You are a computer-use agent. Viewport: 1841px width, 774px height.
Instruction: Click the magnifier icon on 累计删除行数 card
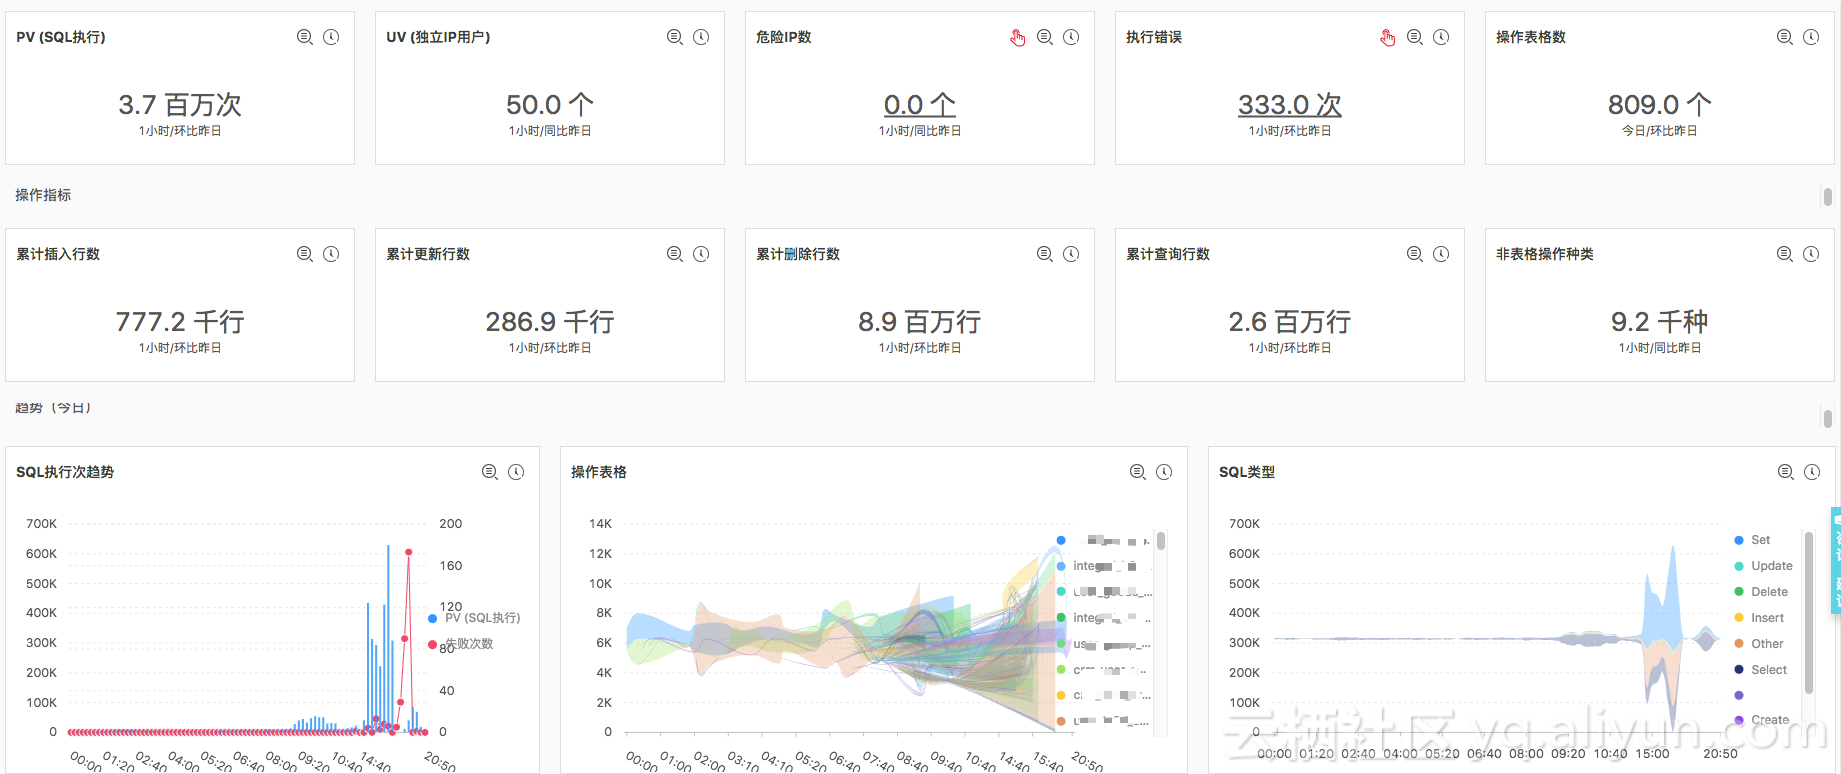(x=1045, y=254)
